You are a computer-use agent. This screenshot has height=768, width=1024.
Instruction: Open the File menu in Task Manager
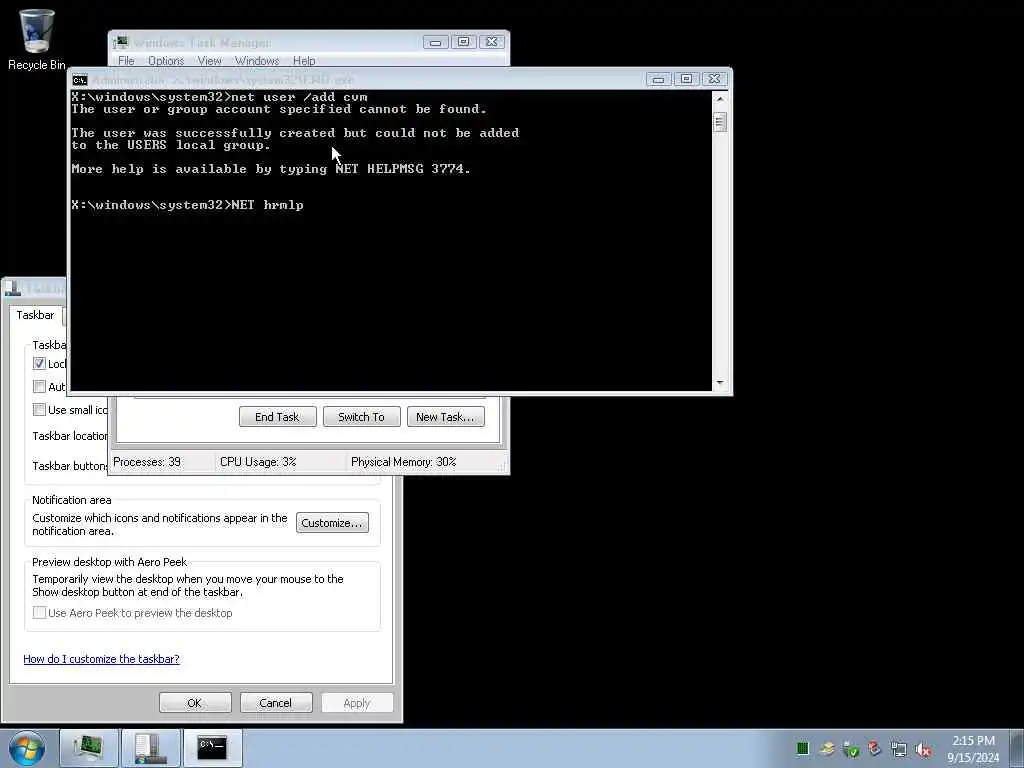pos(126,61)
